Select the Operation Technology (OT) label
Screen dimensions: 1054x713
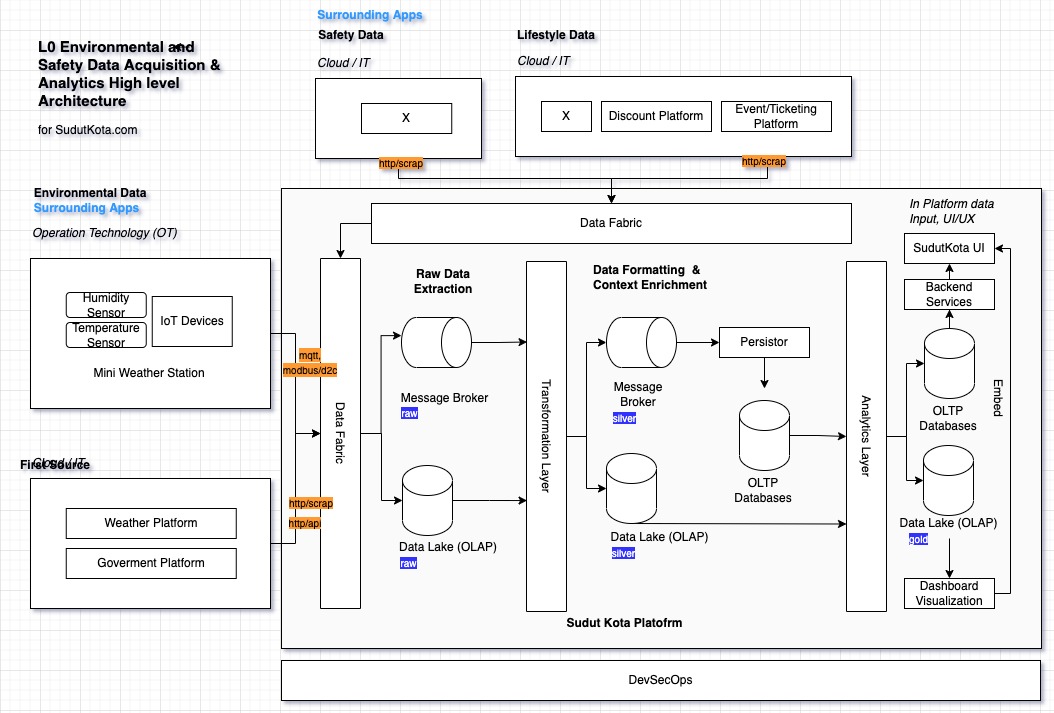point(105,233)
